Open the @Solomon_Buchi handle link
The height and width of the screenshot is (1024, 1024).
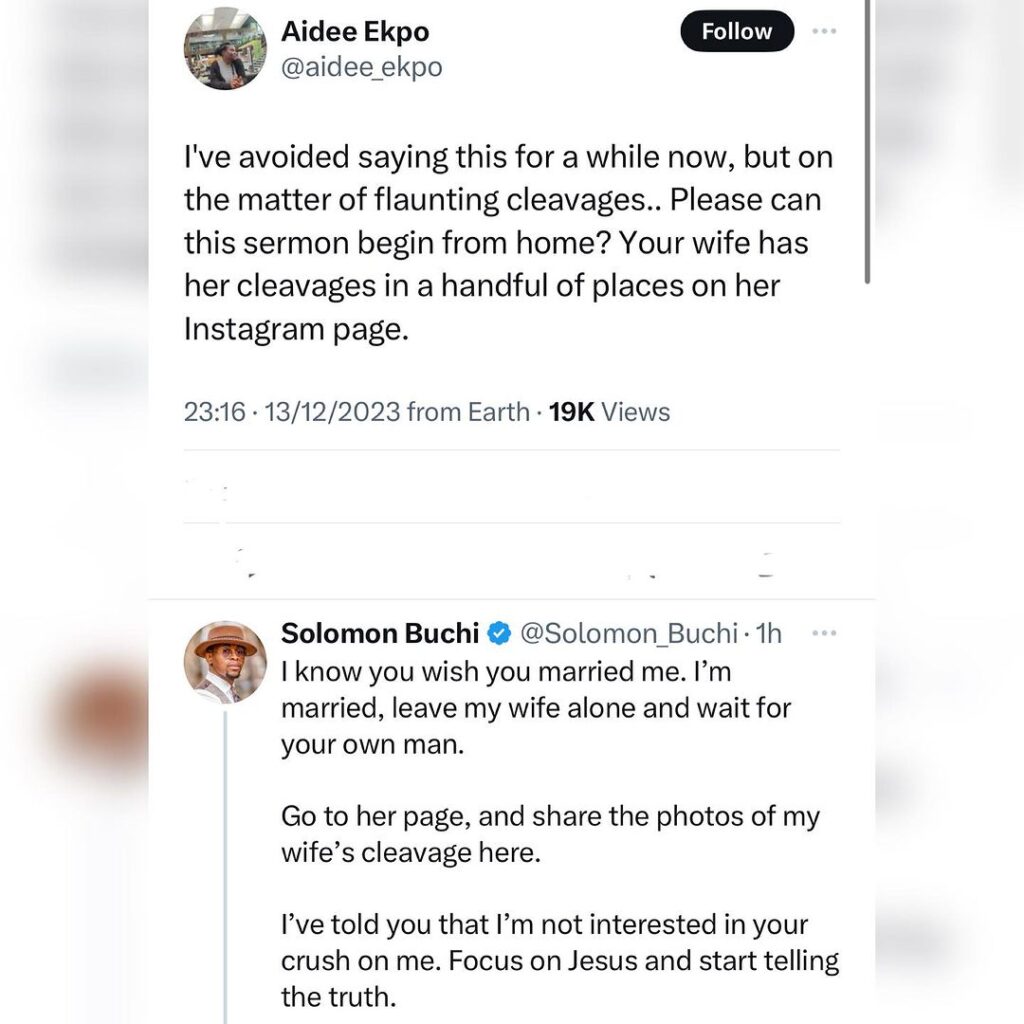point(630,633)
